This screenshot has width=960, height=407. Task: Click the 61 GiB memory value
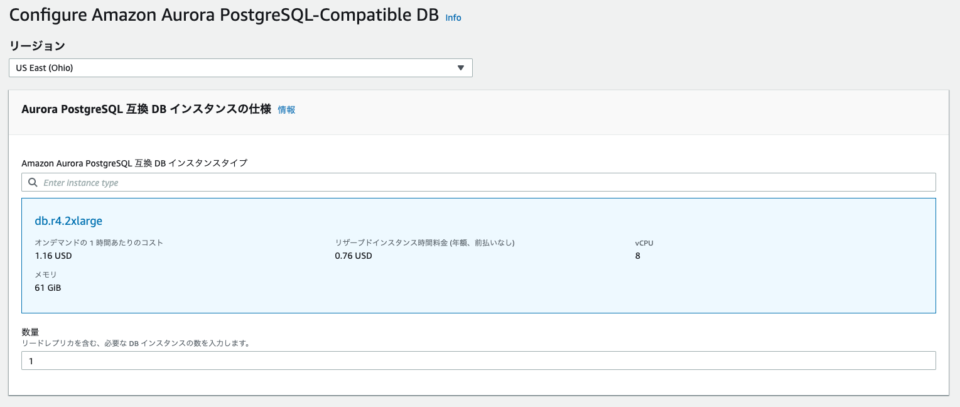tap(48, 287)
